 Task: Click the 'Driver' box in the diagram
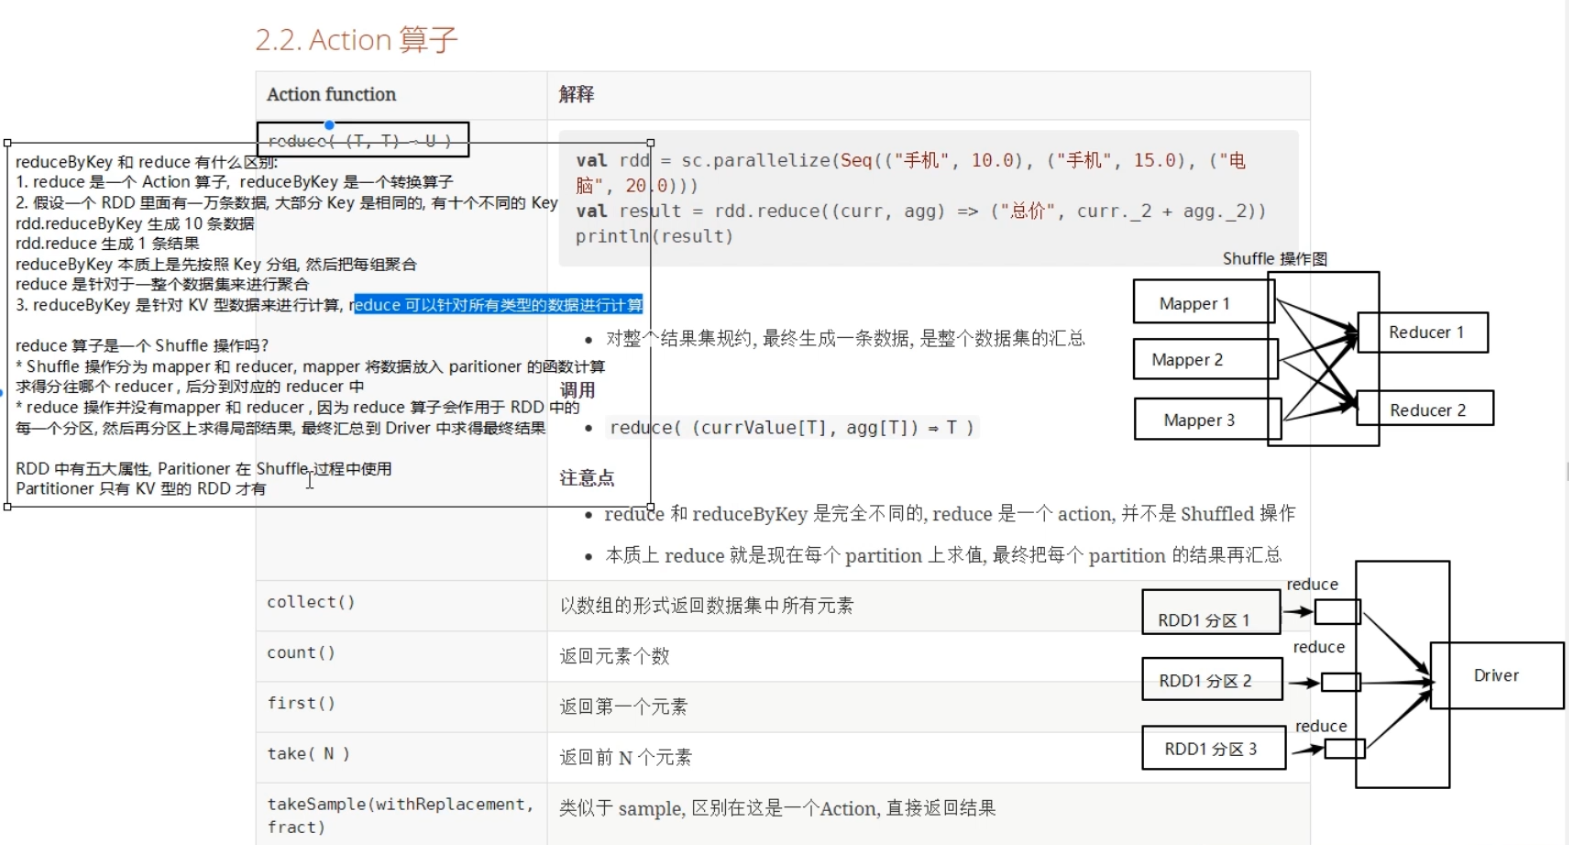[1497, 676]
